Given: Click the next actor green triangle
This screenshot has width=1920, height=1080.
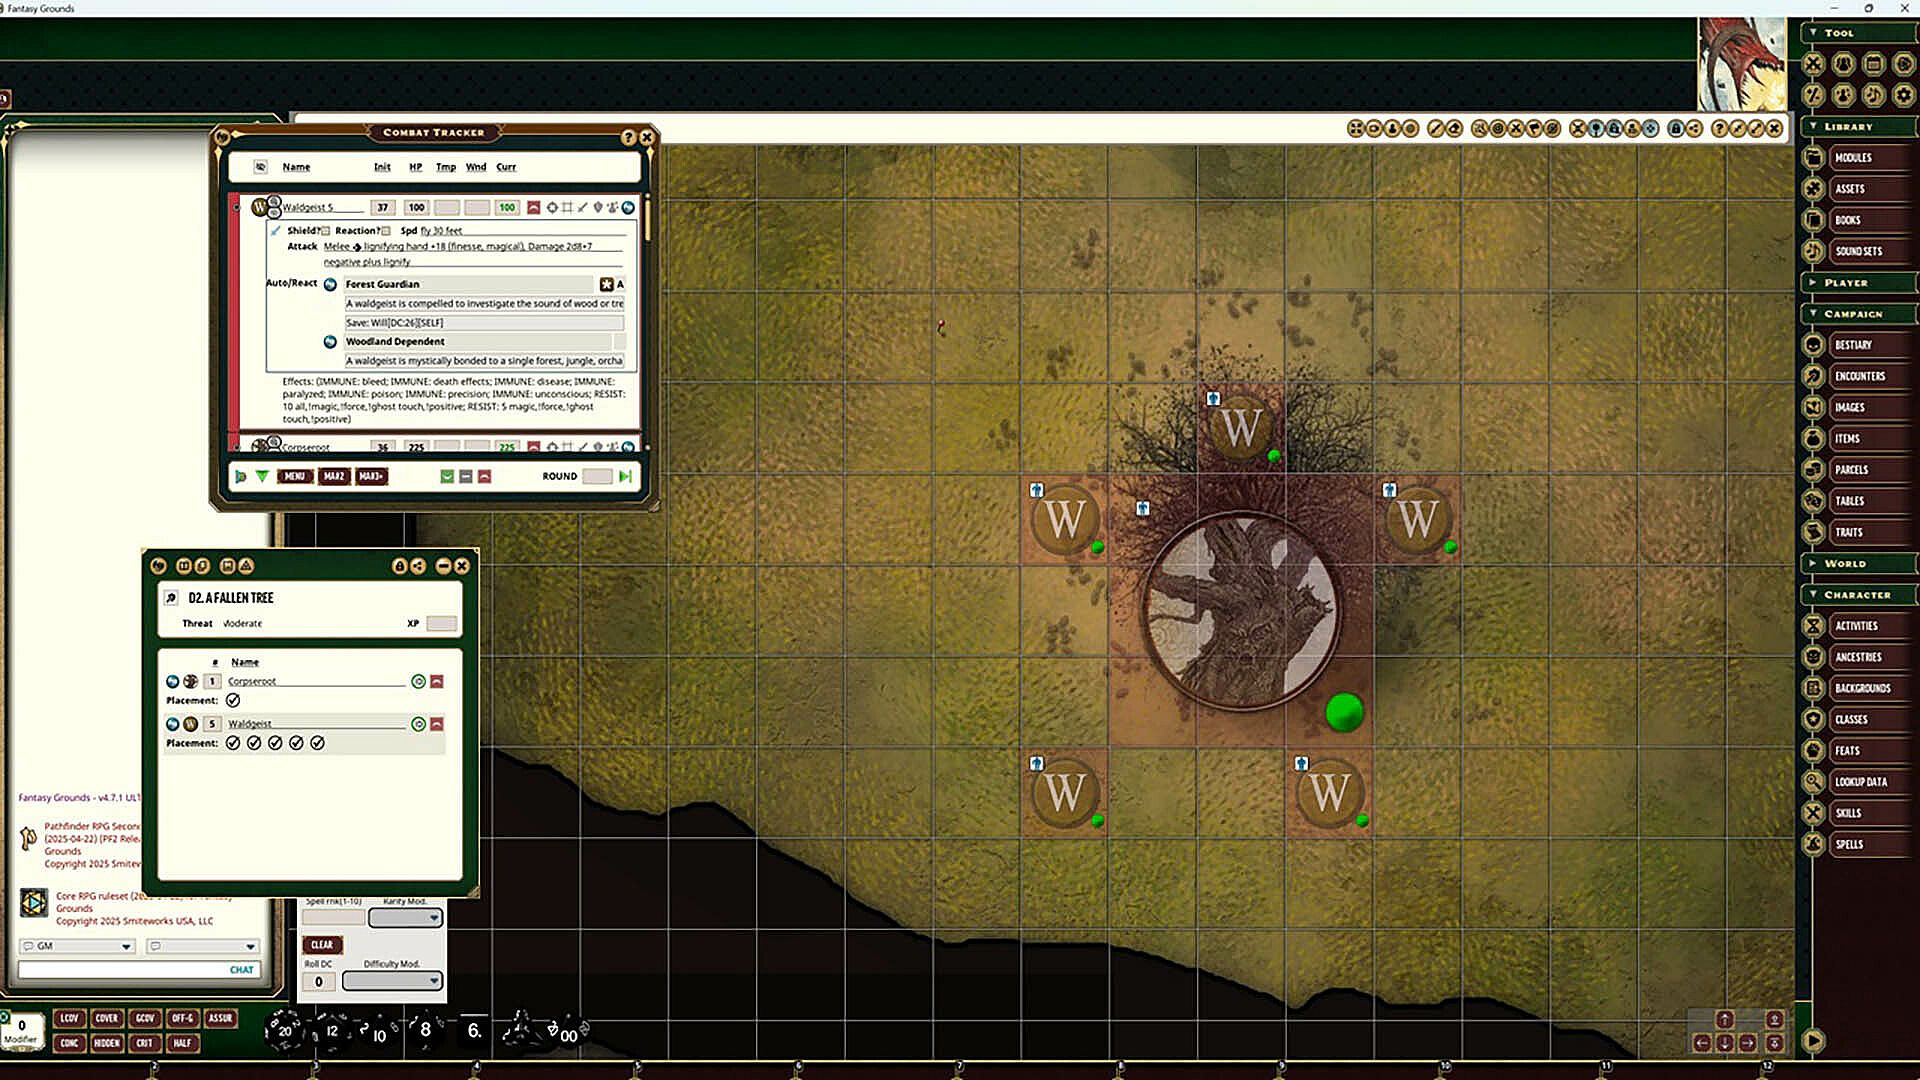Looking at the screenshot, I should (262, 476).
